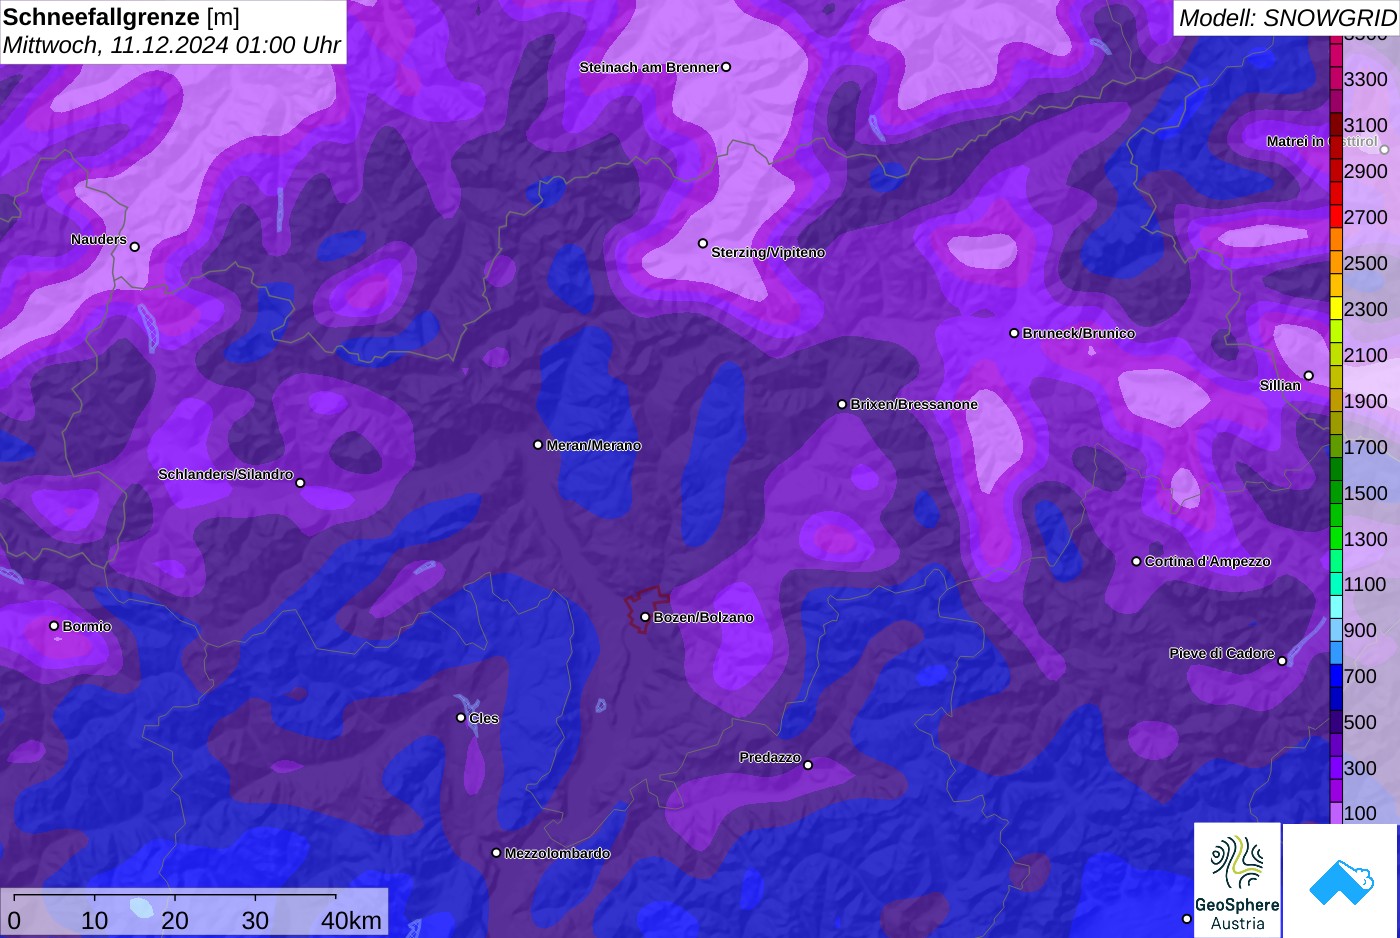Image resolution: width=1400 pixels, height=938 pixels.
Task: Select the Sterzing/Vipiteno marker dot
Action: pyautogui.click(x=703, y=243)
